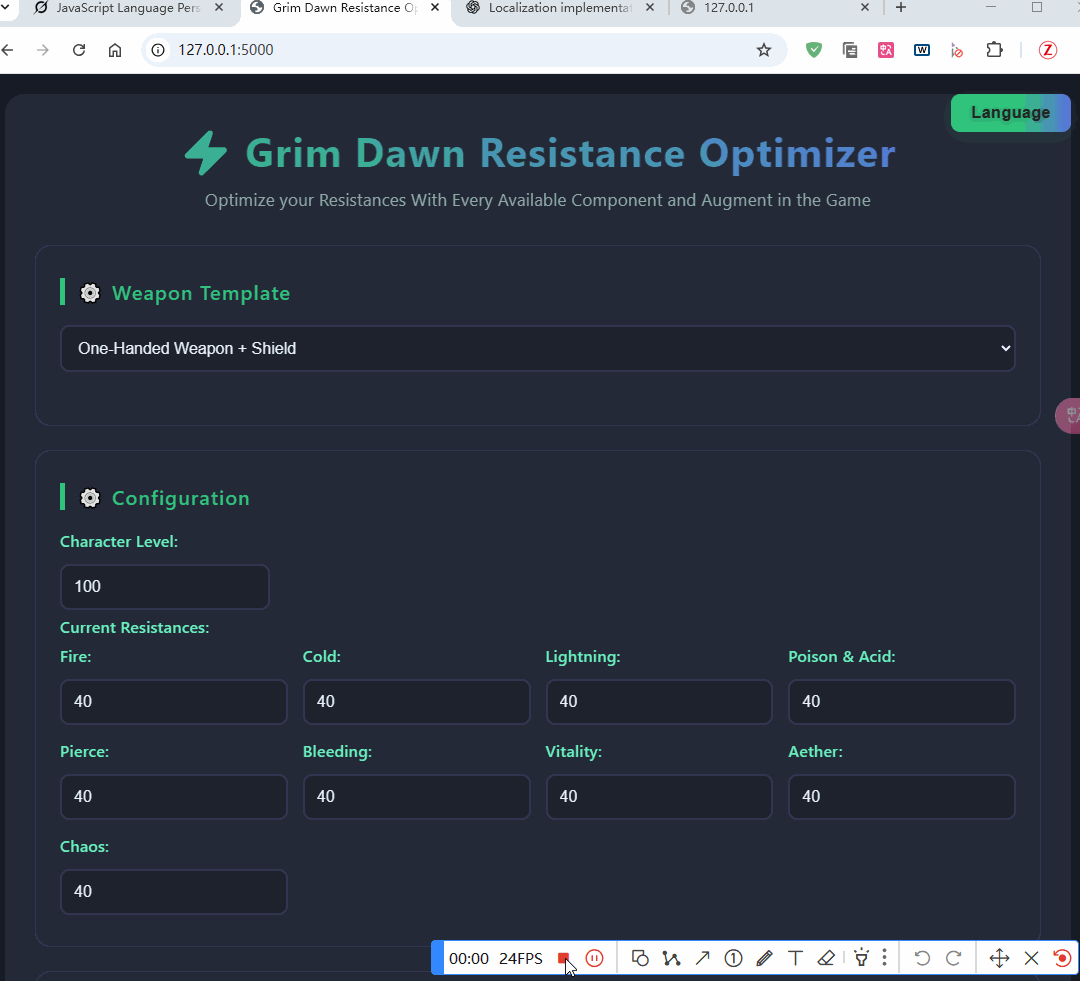
Task: Click the lightning bolt title icon
Action: pos(206,153)
